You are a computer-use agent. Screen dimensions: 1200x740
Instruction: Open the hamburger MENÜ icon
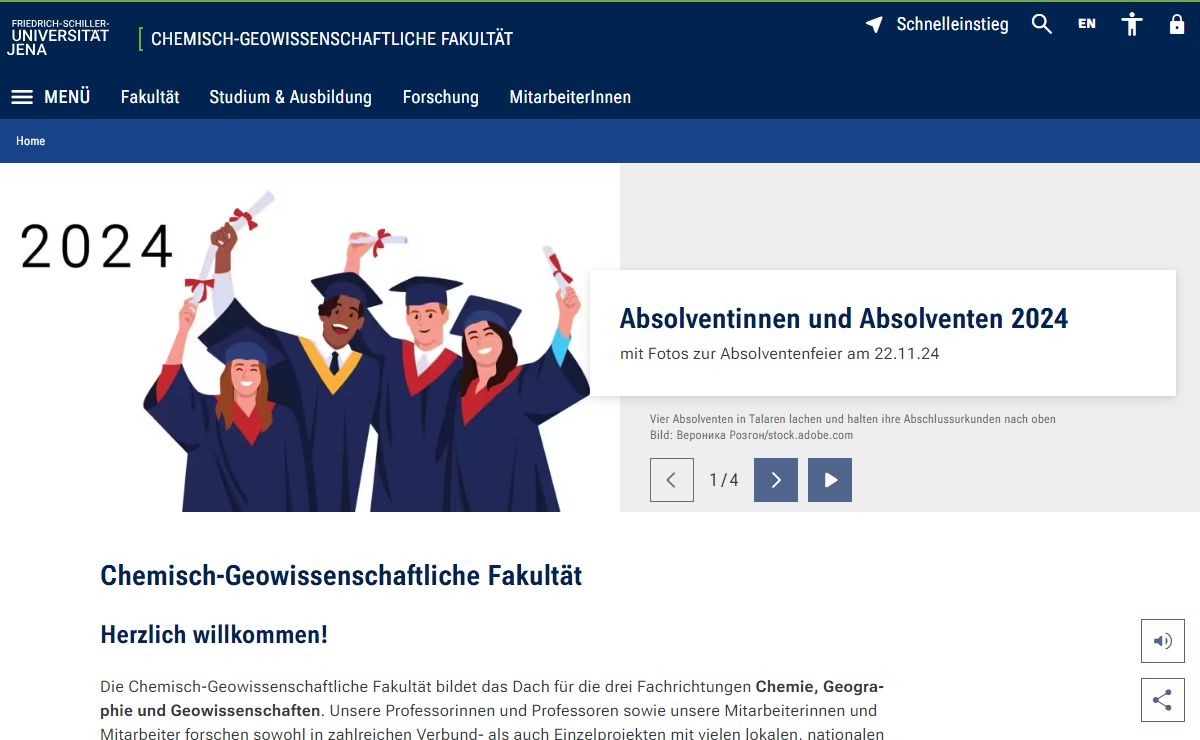(22, 97)
